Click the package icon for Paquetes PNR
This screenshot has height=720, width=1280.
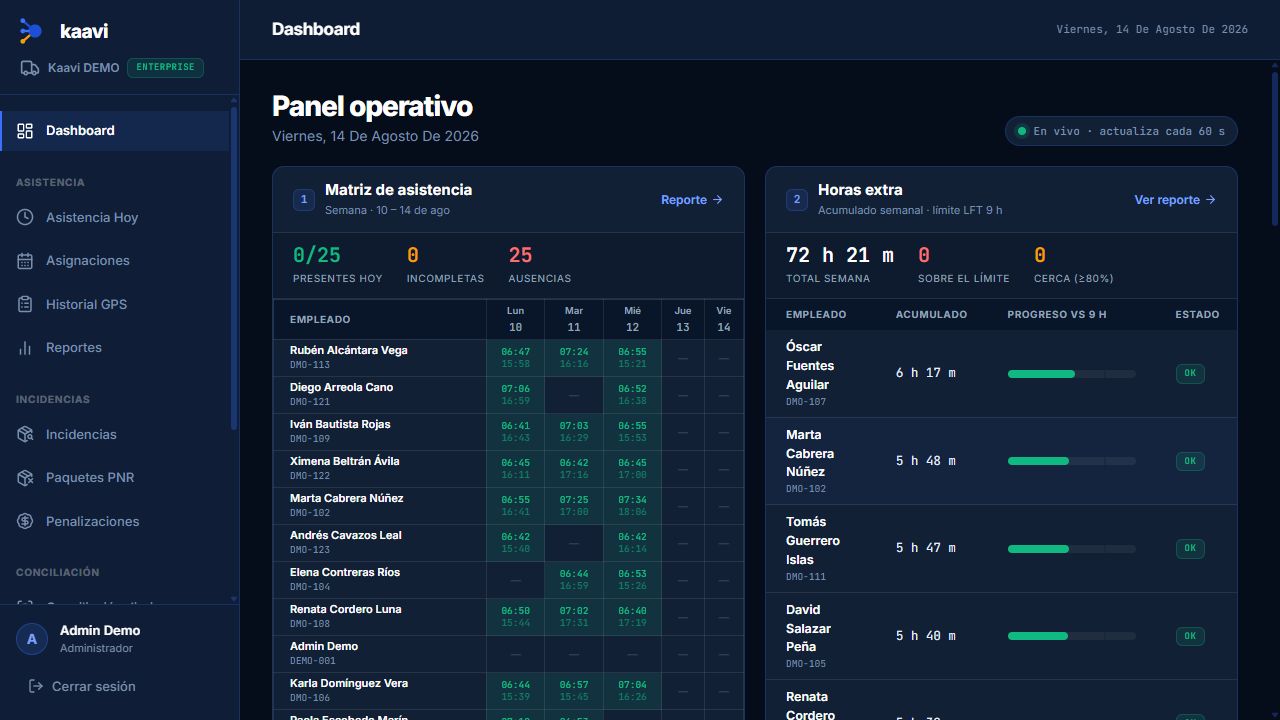click(26, 478)
